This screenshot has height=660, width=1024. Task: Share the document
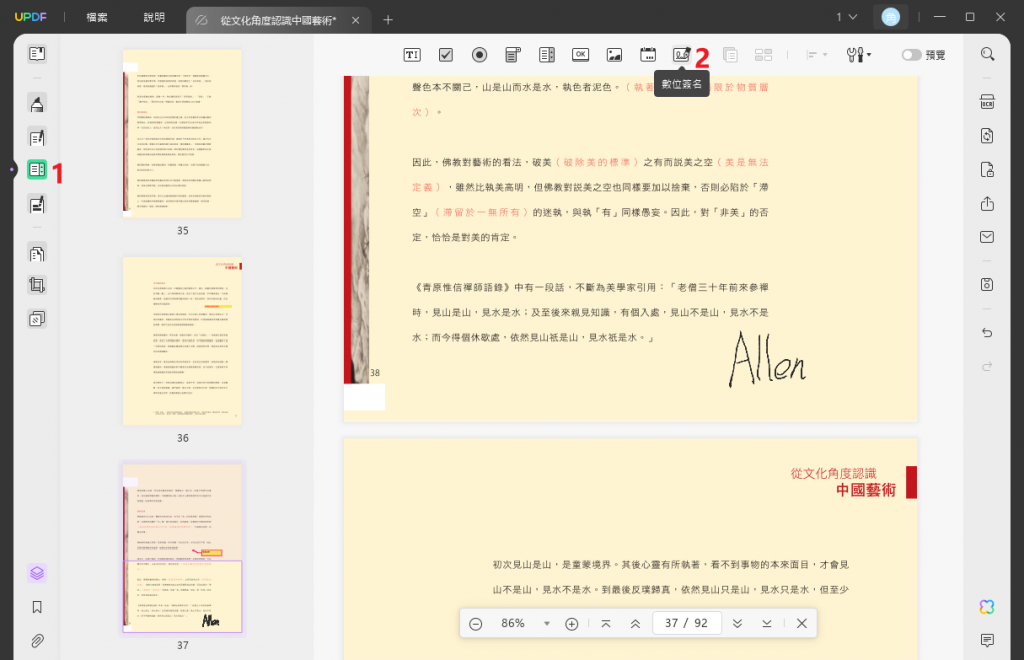(987, 204)
